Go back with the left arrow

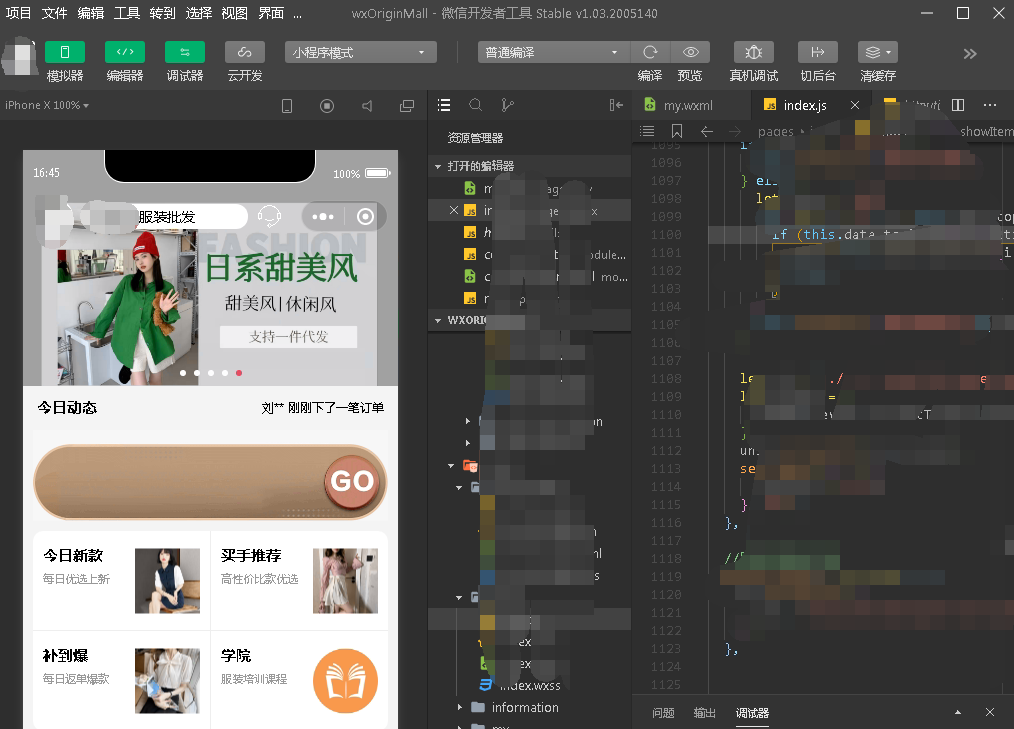(707, 131)
